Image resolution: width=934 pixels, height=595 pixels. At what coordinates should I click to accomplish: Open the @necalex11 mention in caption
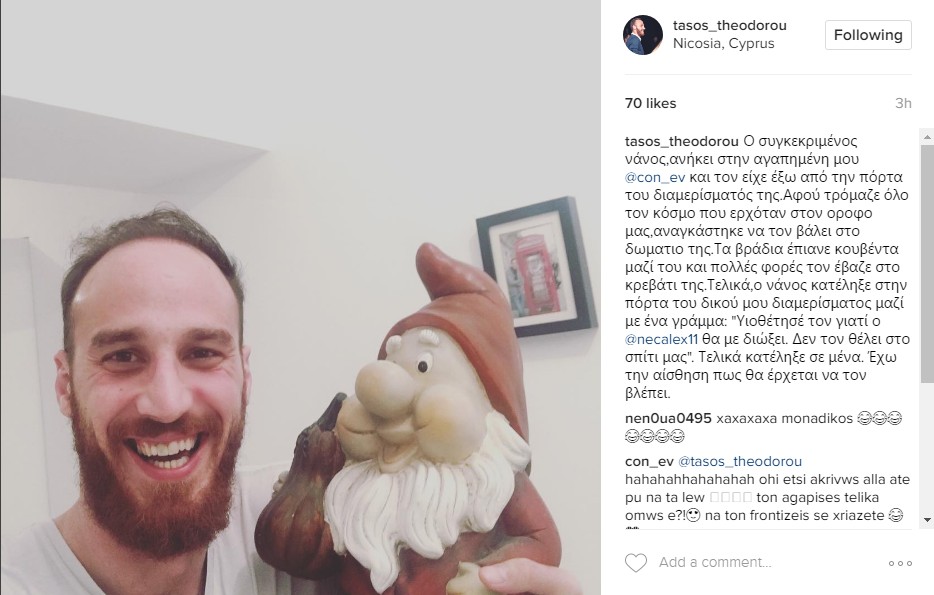pos(661,339)
